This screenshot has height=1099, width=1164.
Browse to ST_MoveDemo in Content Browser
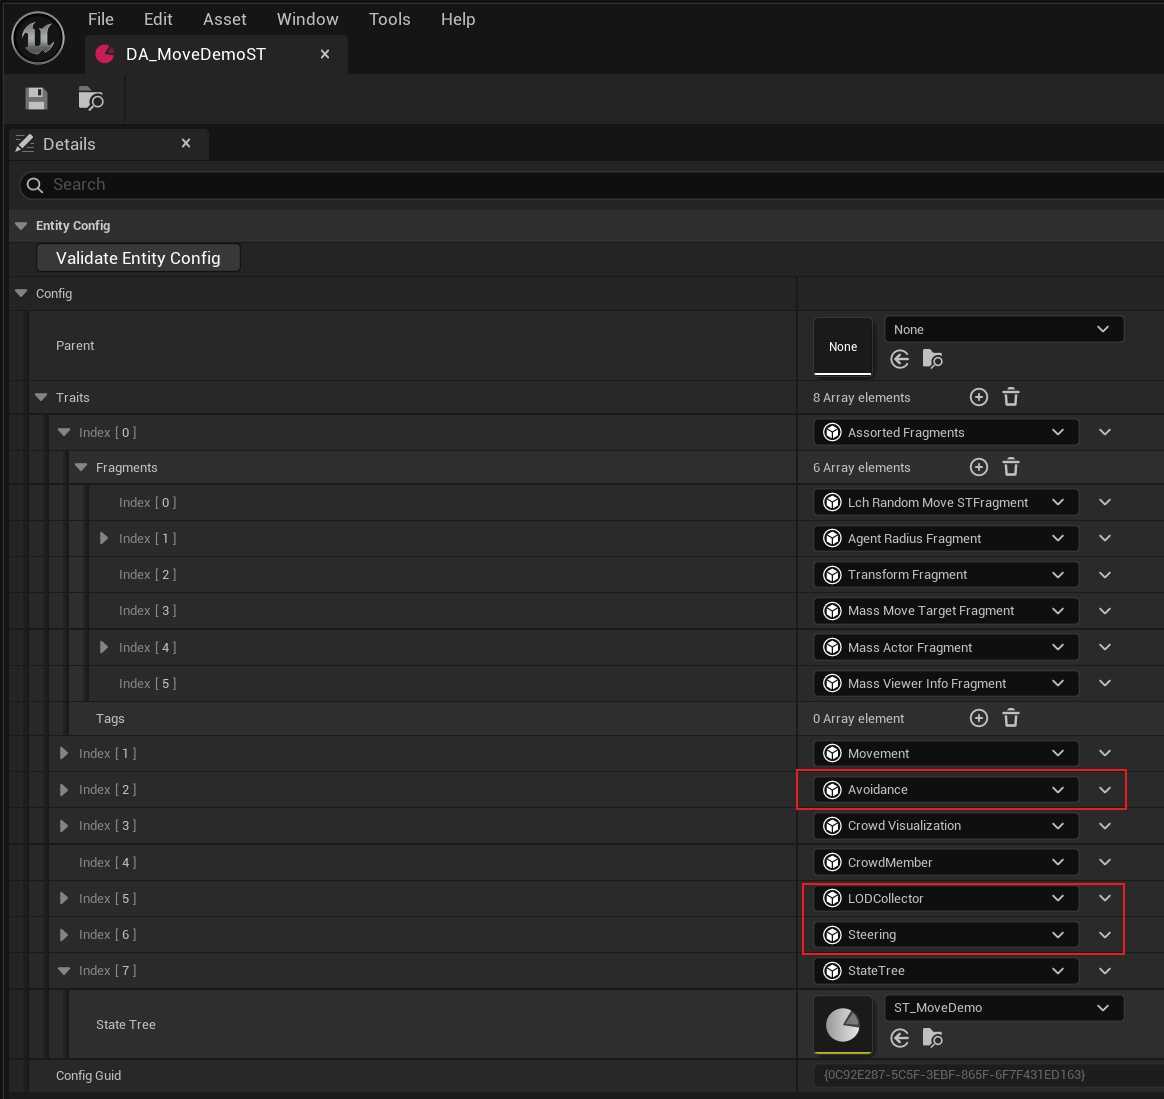(x=933, y=1038)
